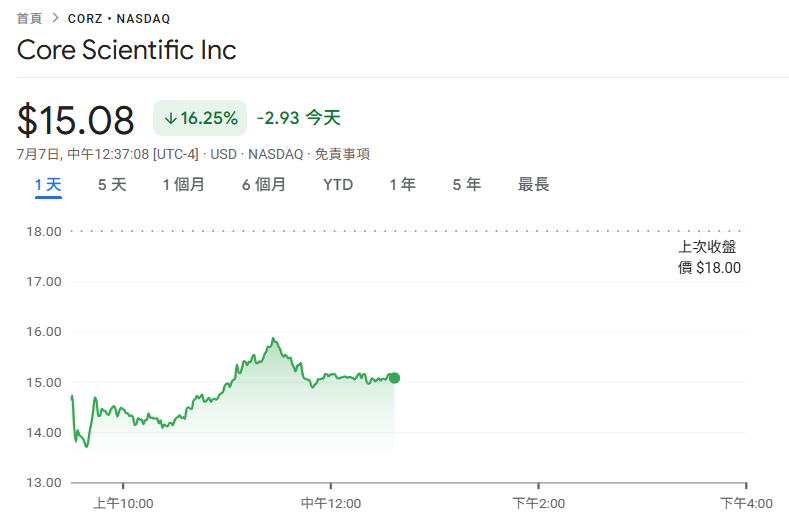Click the breadcrumb chevron after 首頁
Viewport: 789px width, 529px height.
click(56, 18)
